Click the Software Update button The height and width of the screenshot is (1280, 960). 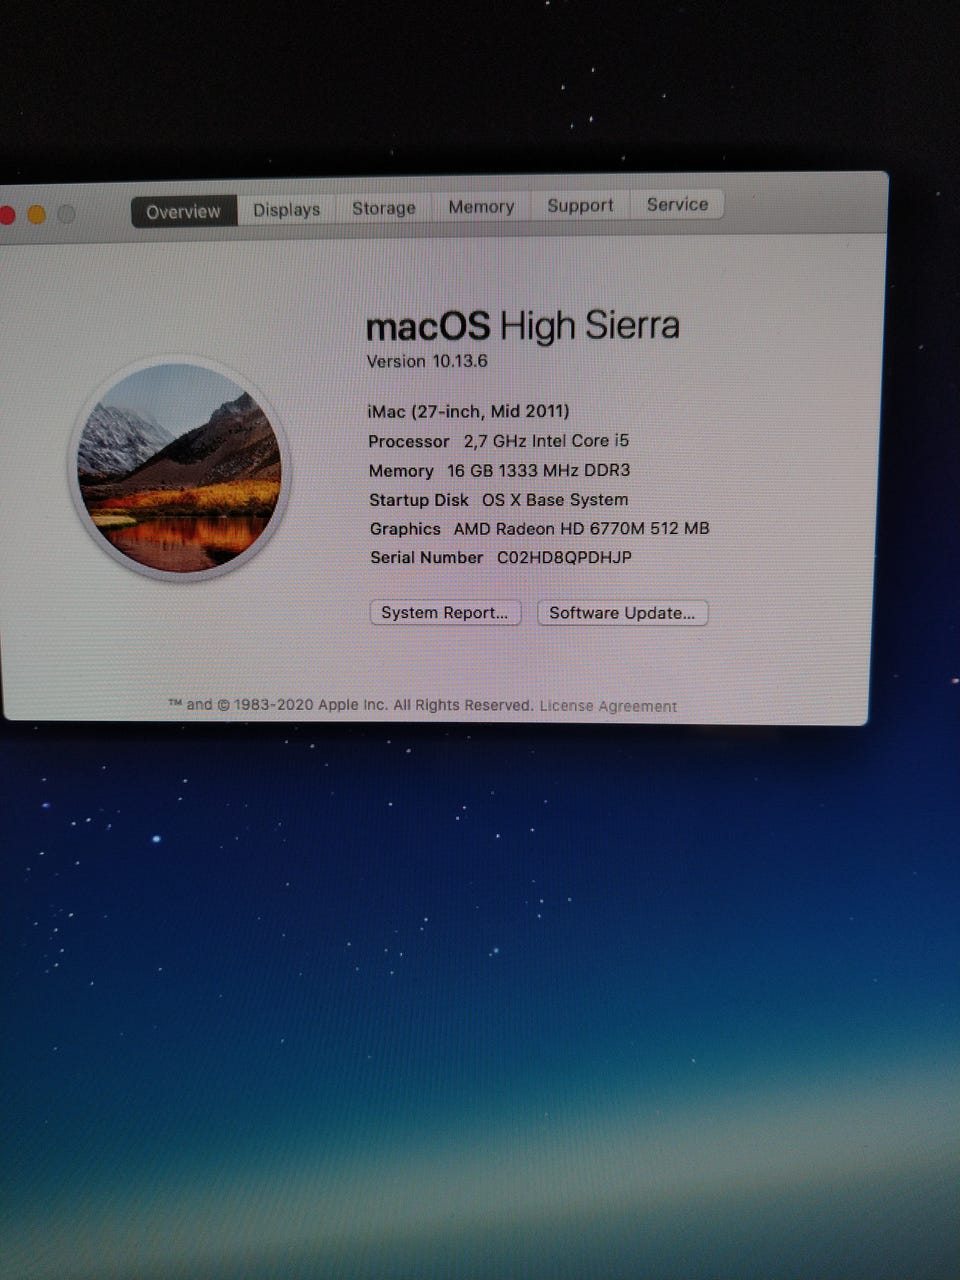(x=622, y=613)
